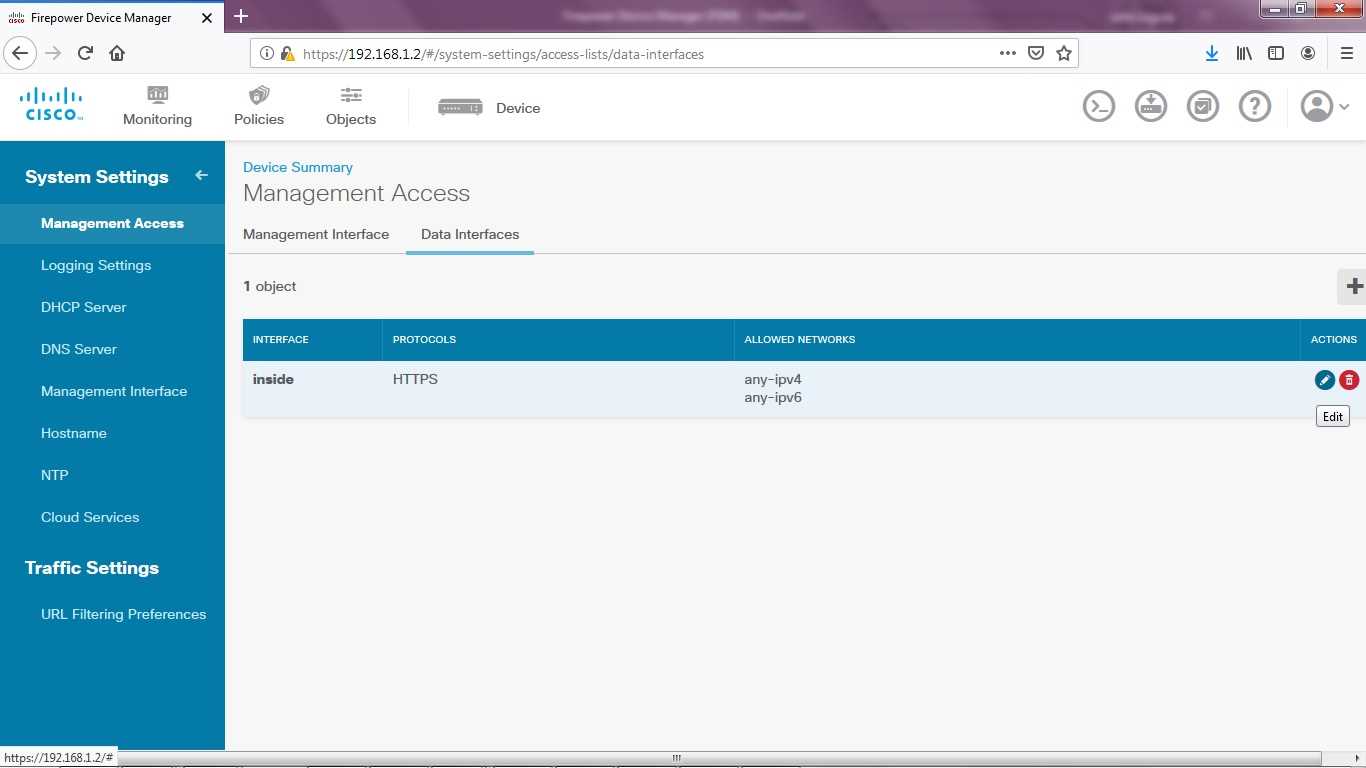
Task: Open the Monitoring section
Action: point(157,106)
